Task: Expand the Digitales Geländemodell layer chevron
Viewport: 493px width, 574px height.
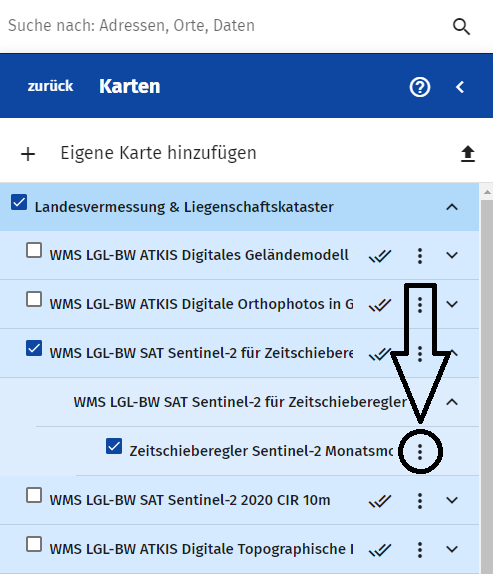Action: pyautogui.click(x=452, y=255)
